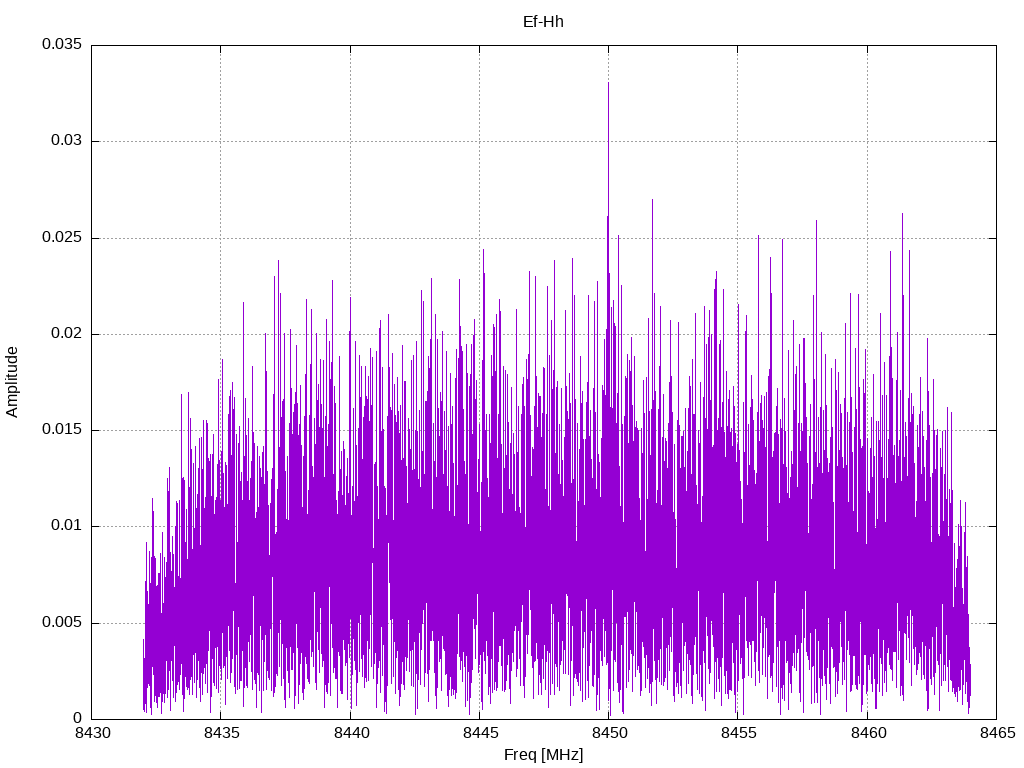The height and width of the screenshot is (768, 1024).
Task: Click the 'Freq [MHz]' x-axis label
Action: tap(543, 755)
